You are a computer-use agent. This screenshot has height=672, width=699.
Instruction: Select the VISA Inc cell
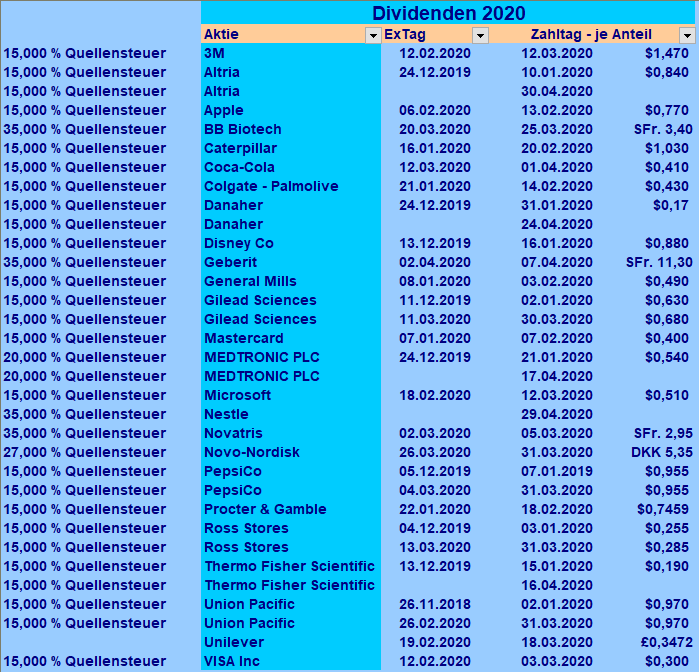tap(291, 661)
